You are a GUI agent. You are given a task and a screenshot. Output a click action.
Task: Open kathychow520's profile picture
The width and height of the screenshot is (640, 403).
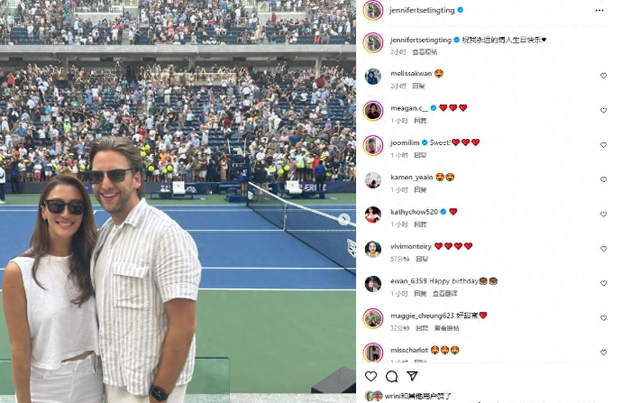pos(373,215)
